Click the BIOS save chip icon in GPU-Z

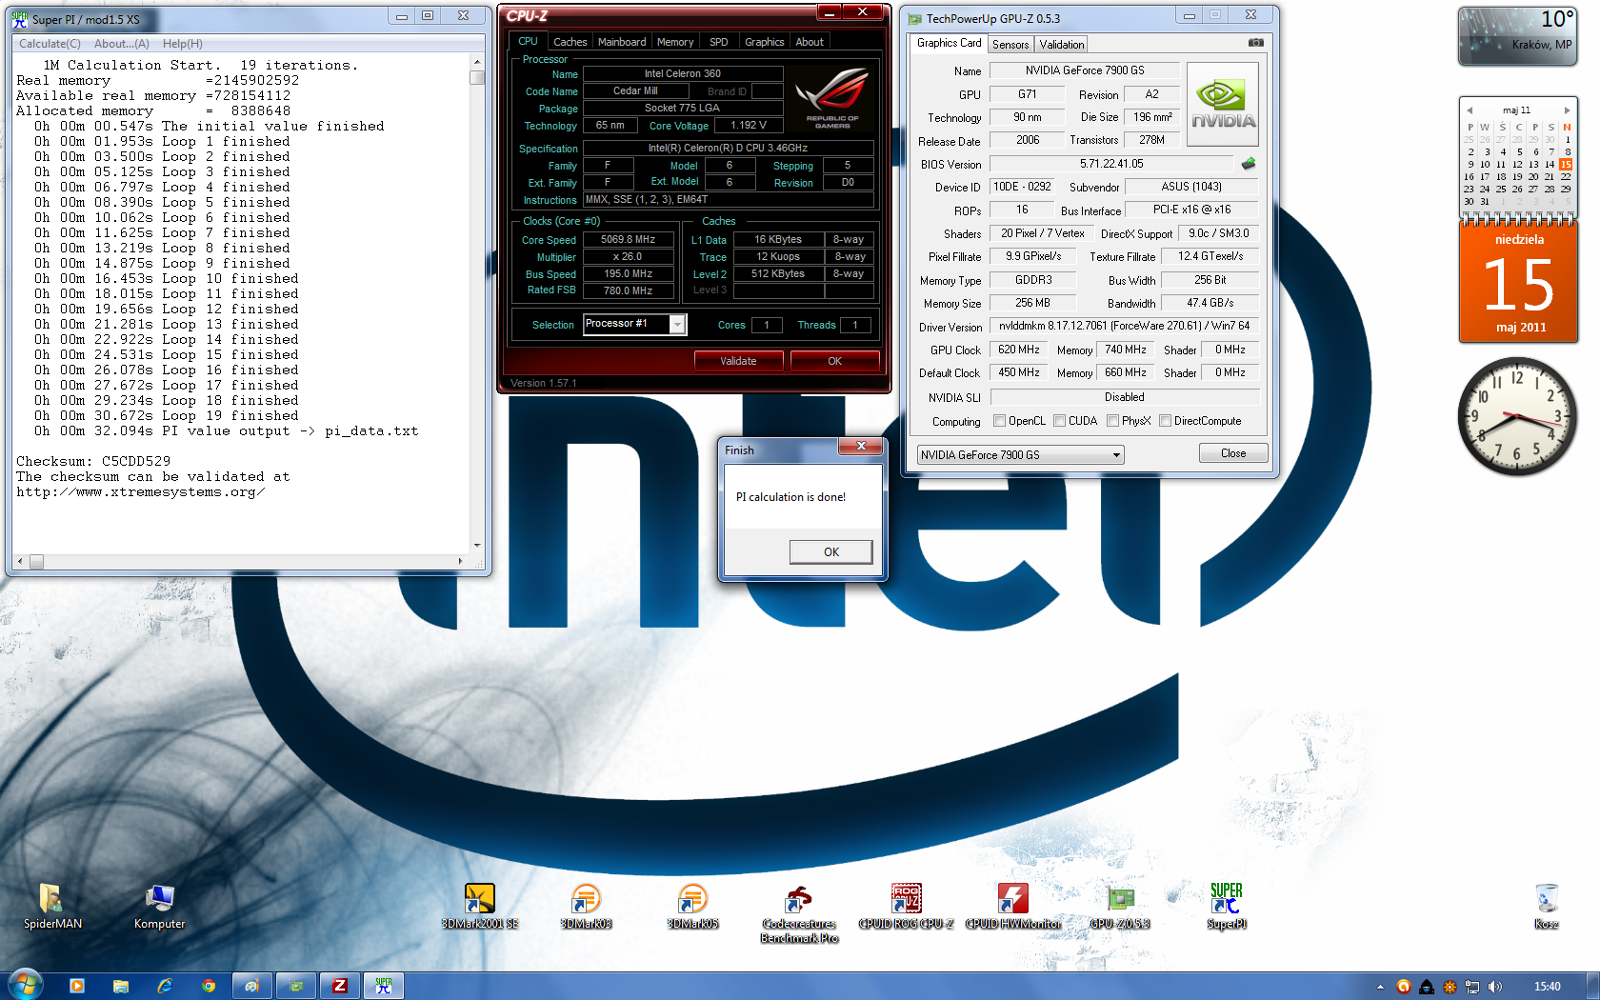pos(1248,163)
